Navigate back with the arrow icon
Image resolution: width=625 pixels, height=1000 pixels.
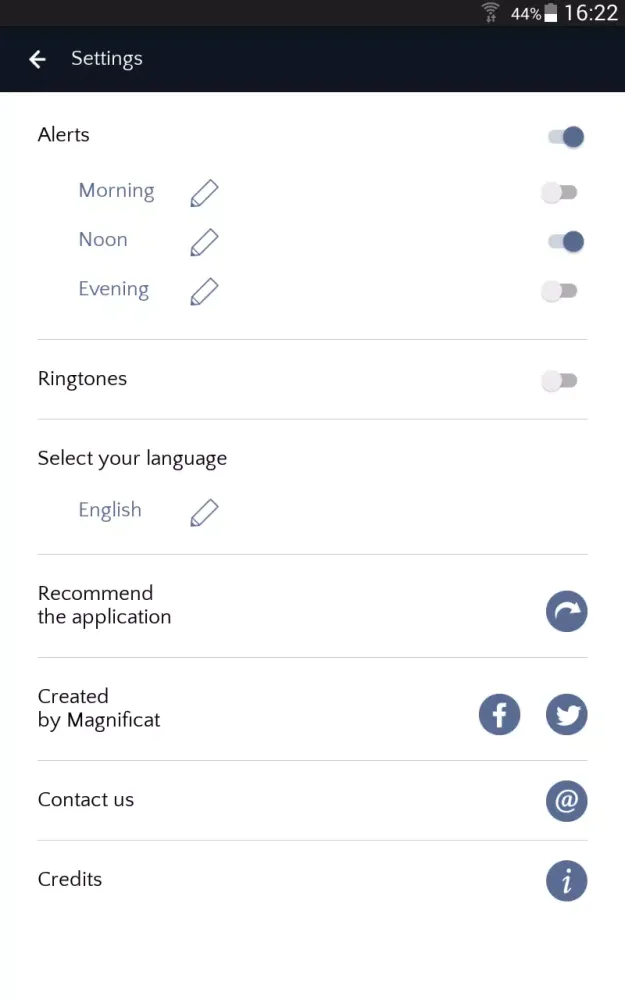(36, 59)
